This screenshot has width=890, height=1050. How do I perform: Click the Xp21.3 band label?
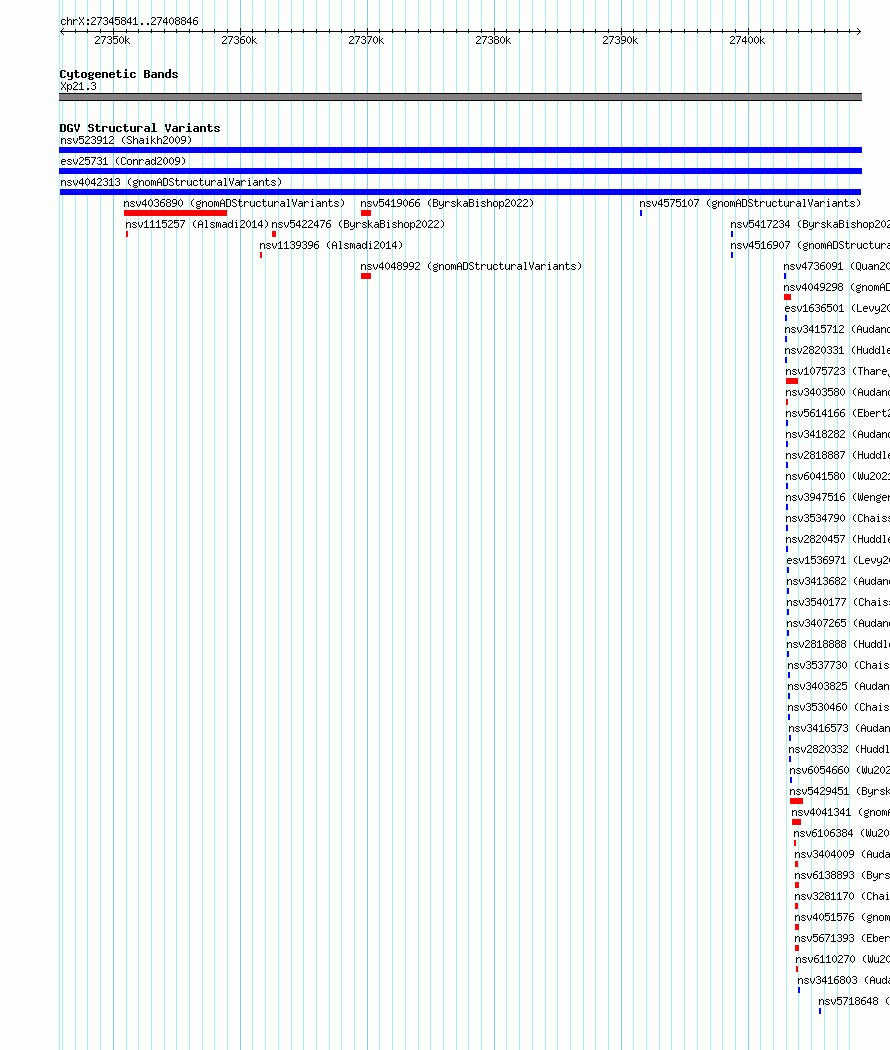pyautogui.click(x=78, y=86)
